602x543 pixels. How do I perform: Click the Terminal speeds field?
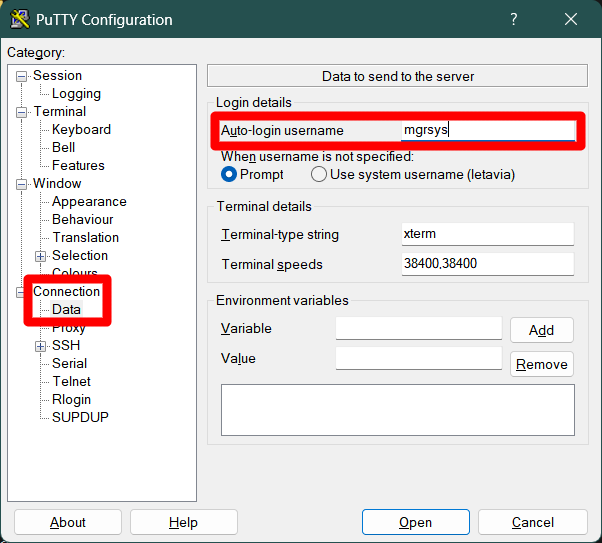pos(488,264)
